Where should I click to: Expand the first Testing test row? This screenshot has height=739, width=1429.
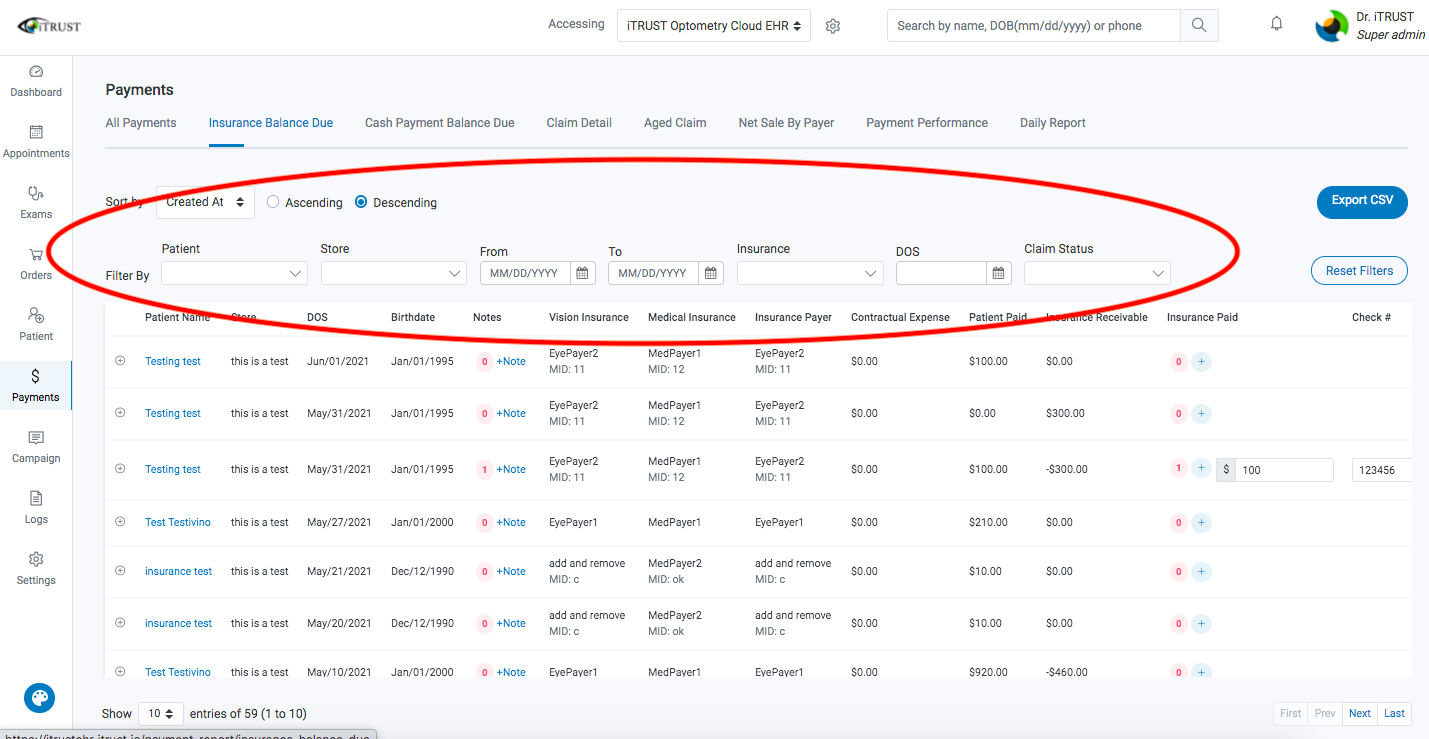(120, 361)
